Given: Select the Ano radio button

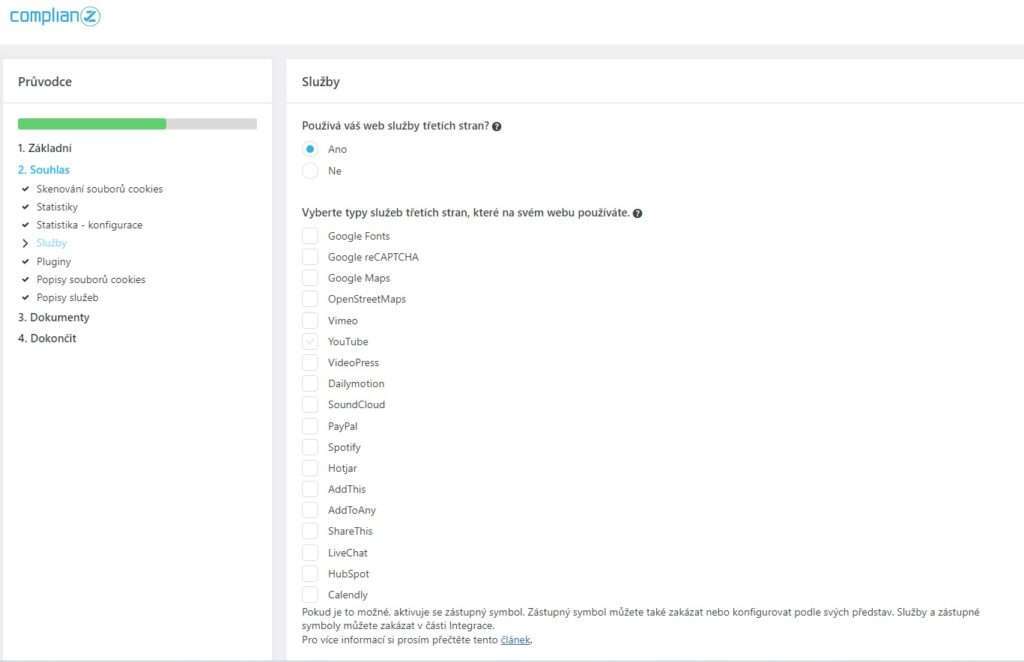Looking at the screenshot, I should pos(310,149).
